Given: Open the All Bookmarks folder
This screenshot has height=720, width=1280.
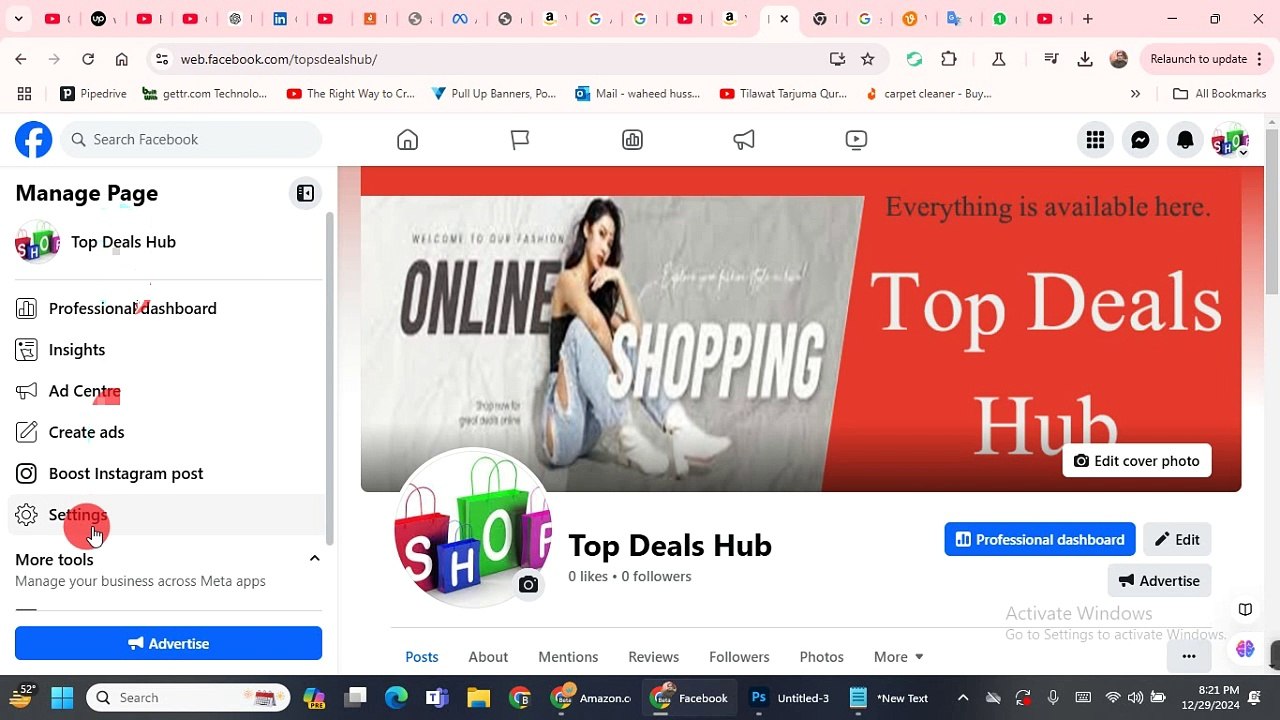Looking at the screenshot, I should pyautogui.click(x=1220, y=94).
